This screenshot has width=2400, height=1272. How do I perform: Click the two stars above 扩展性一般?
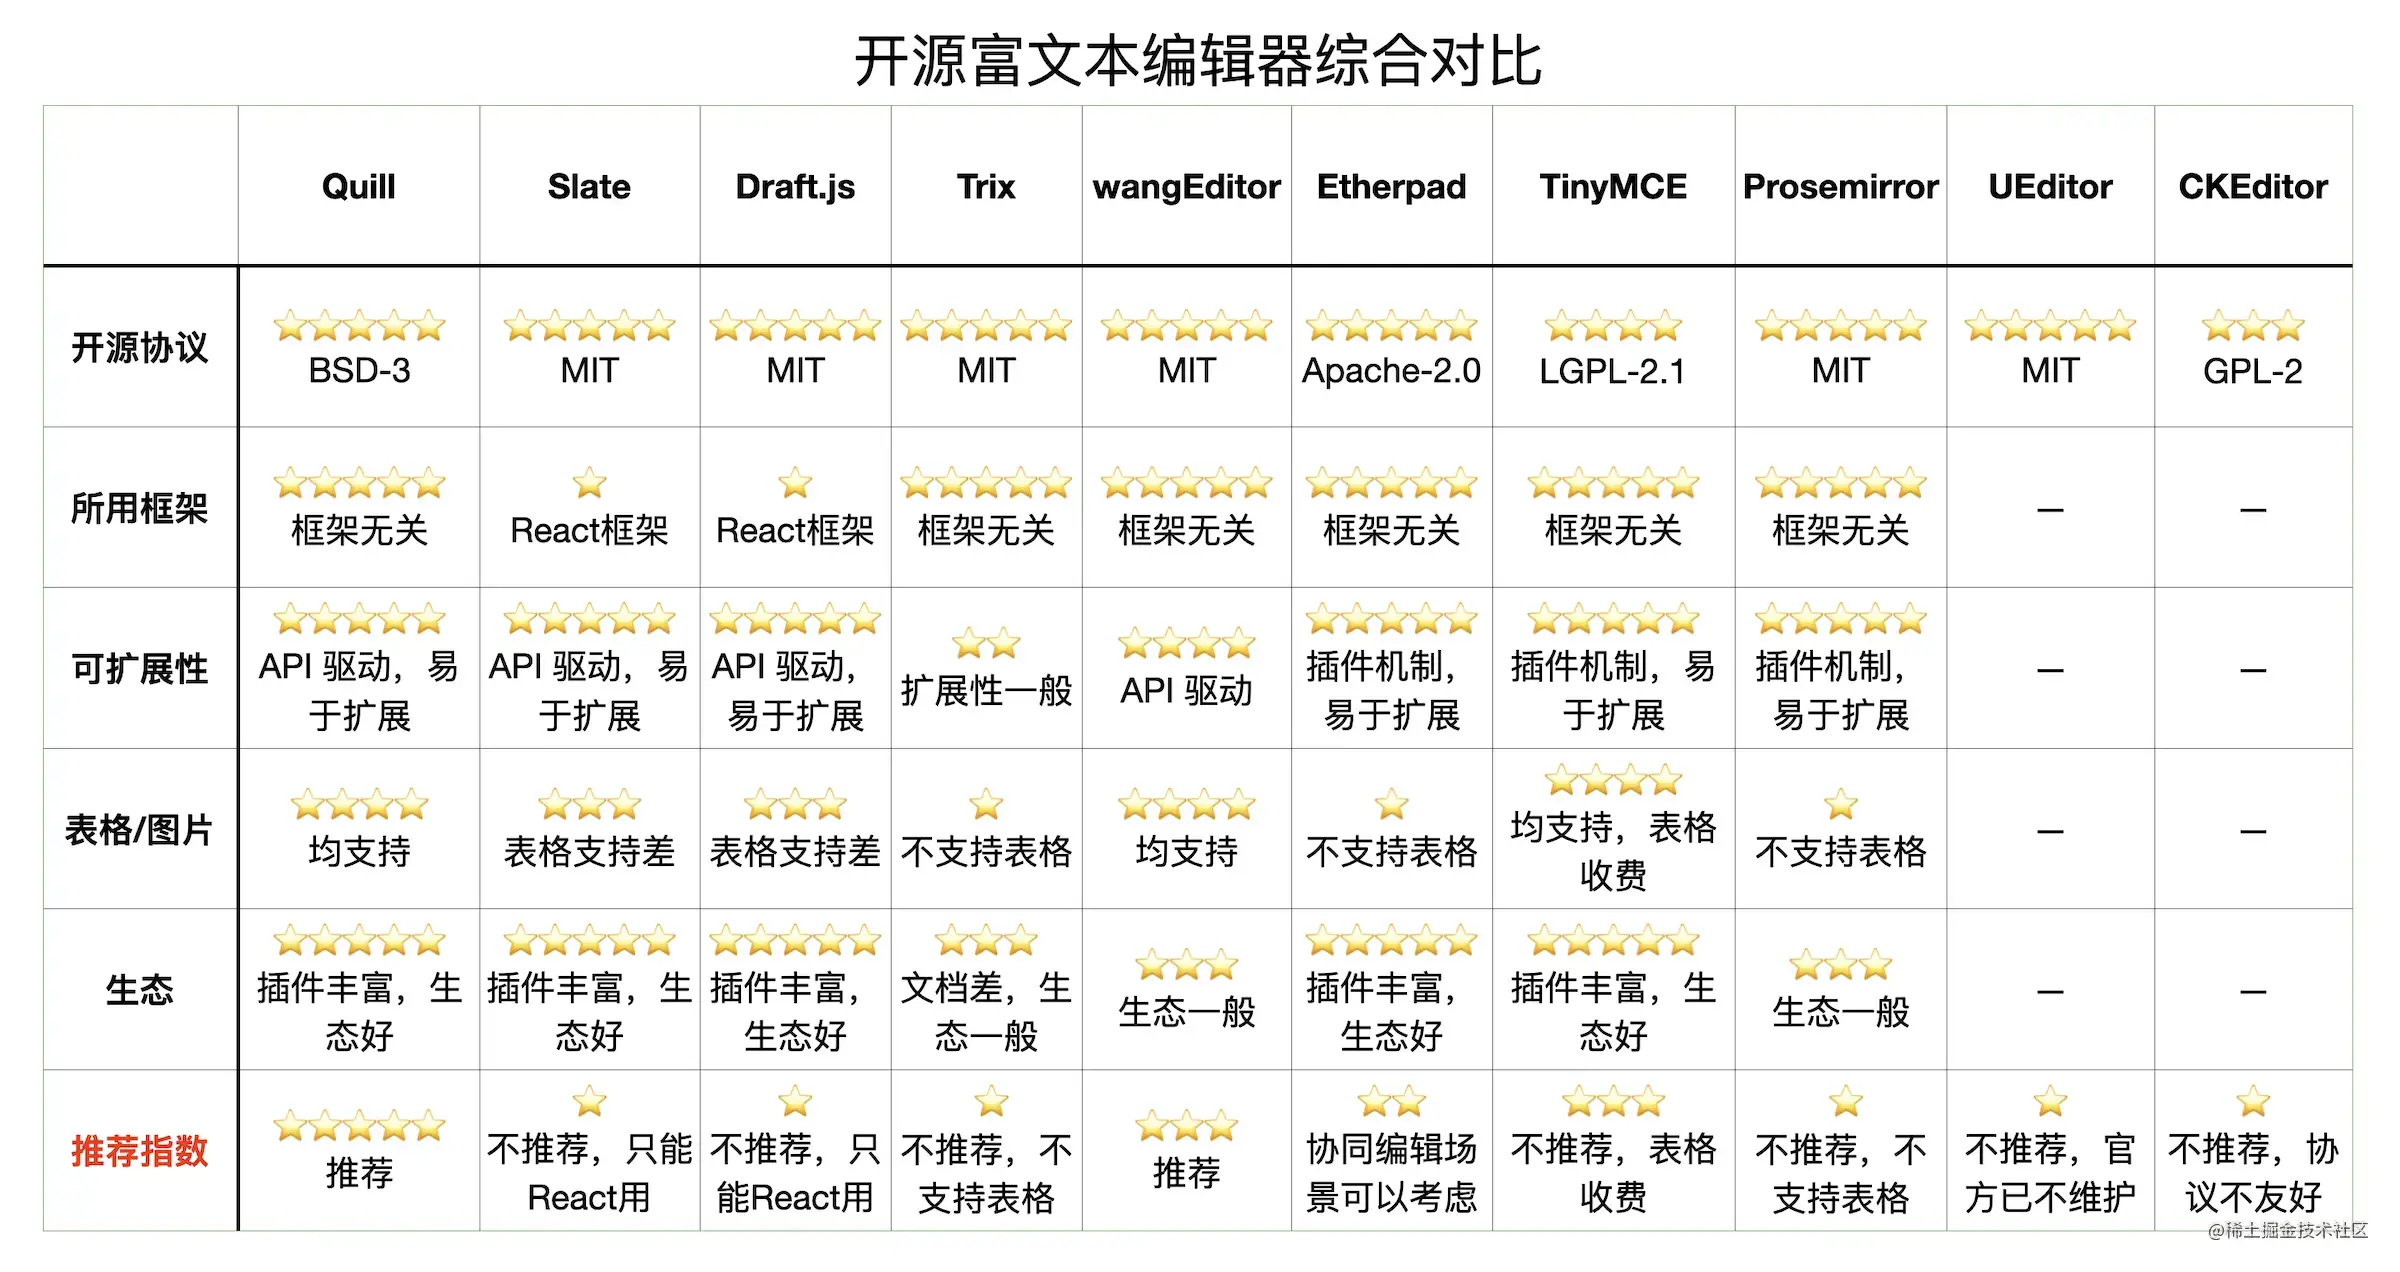(986, 644)
